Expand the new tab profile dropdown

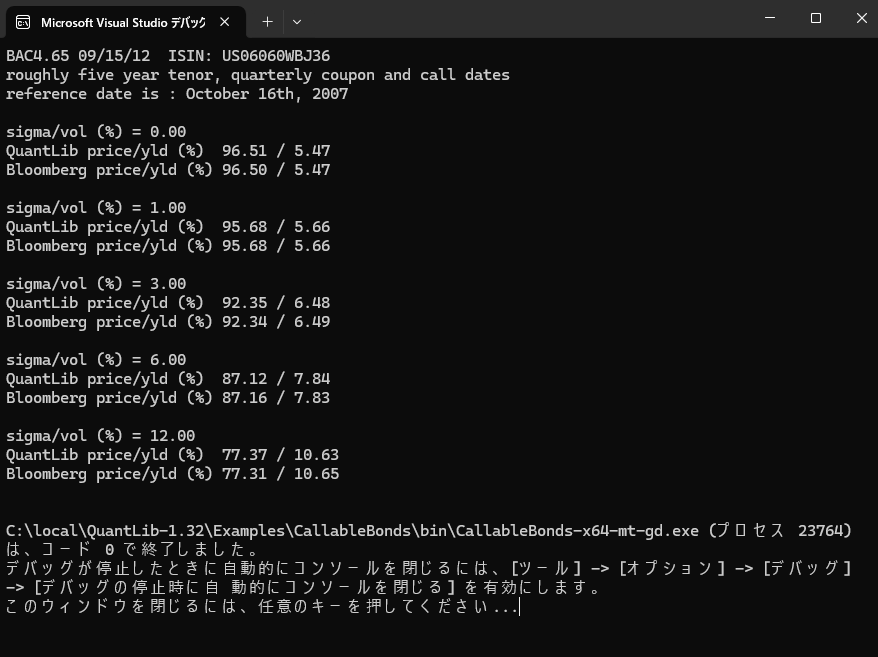point(297,22)
